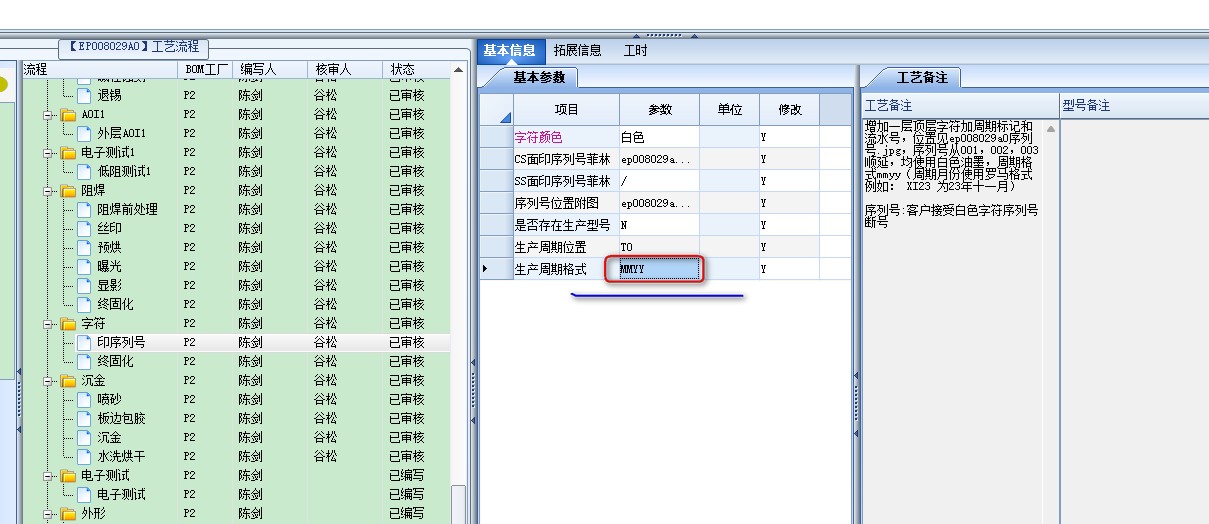The height and width of the screenshot is (524, 1209).
Task: Select the 阻焊前处理 process step
Action: pos(127,210)
